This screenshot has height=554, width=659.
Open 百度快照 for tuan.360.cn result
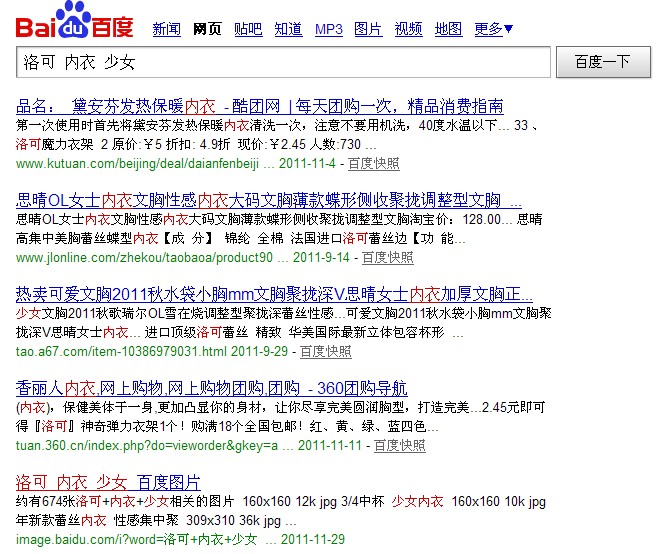pyautogui.click(x=400, y=445)
